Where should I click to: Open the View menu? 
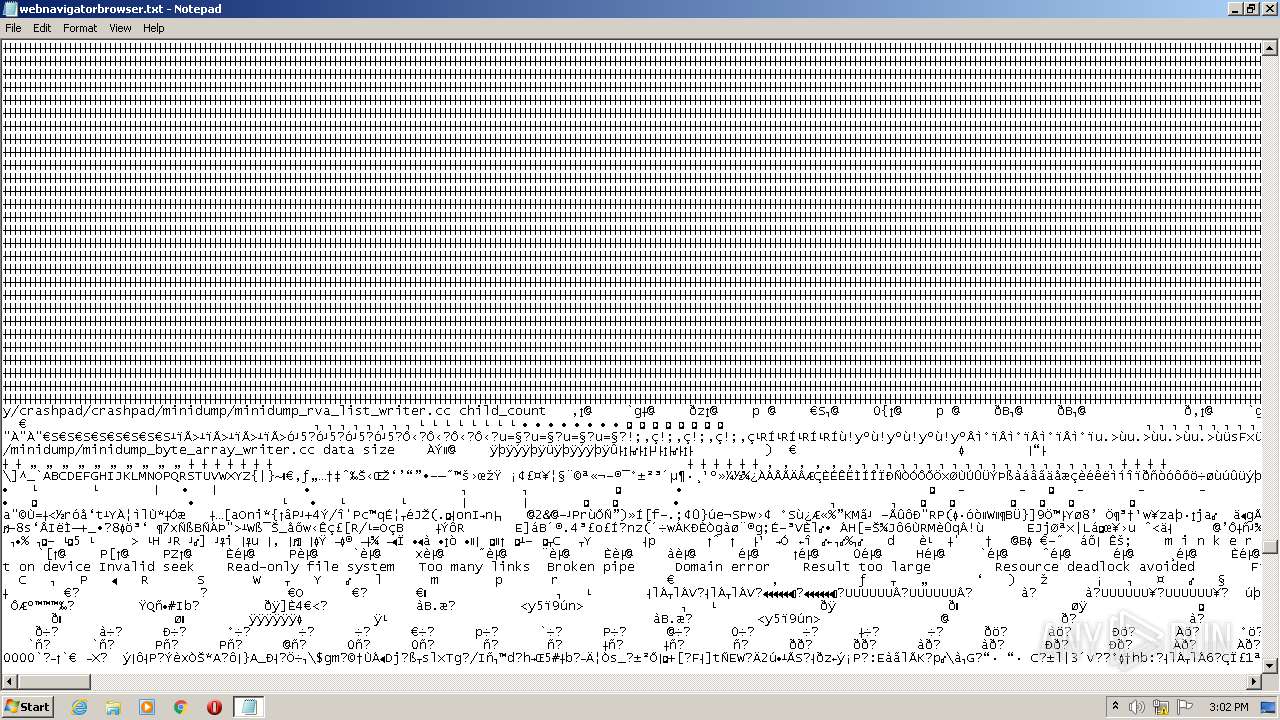[x=120, y=28]
